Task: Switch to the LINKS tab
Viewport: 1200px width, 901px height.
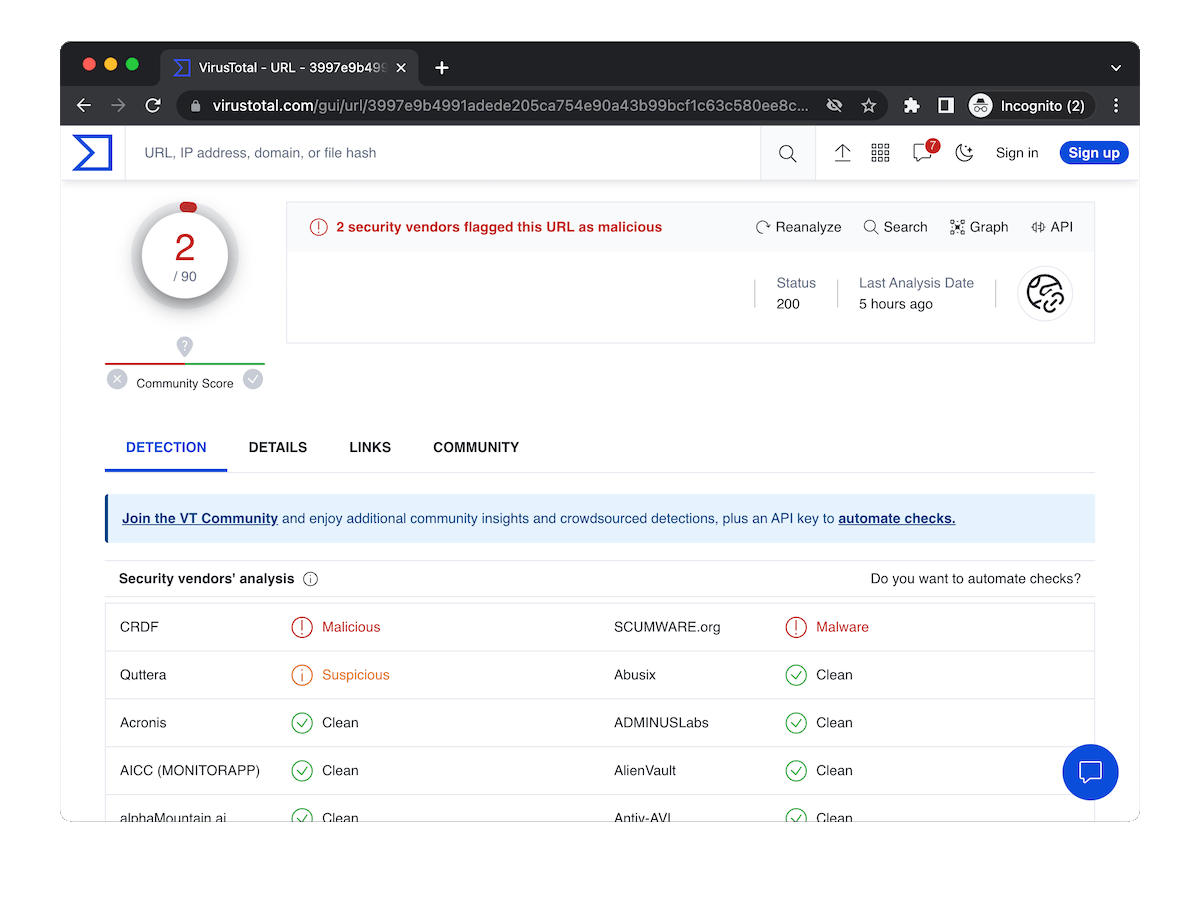Action: (x=370, y=447)
